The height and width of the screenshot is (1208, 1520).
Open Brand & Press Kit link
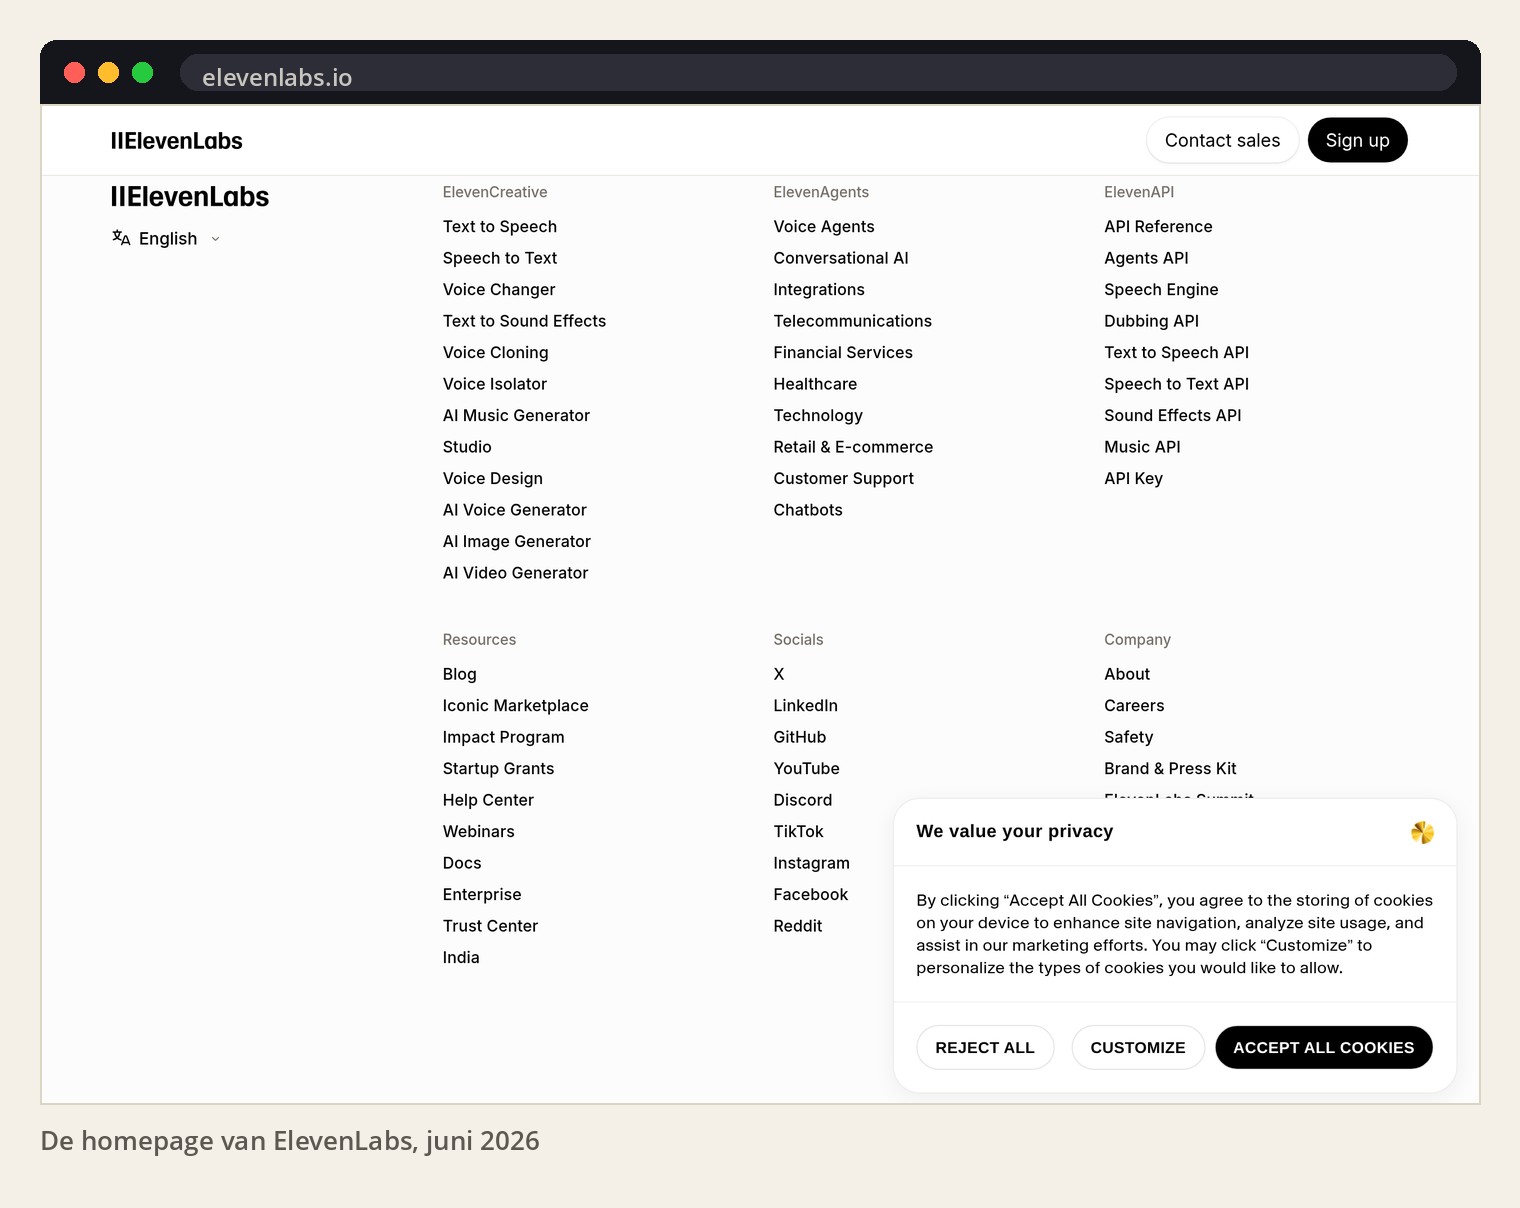point(1170,769)
